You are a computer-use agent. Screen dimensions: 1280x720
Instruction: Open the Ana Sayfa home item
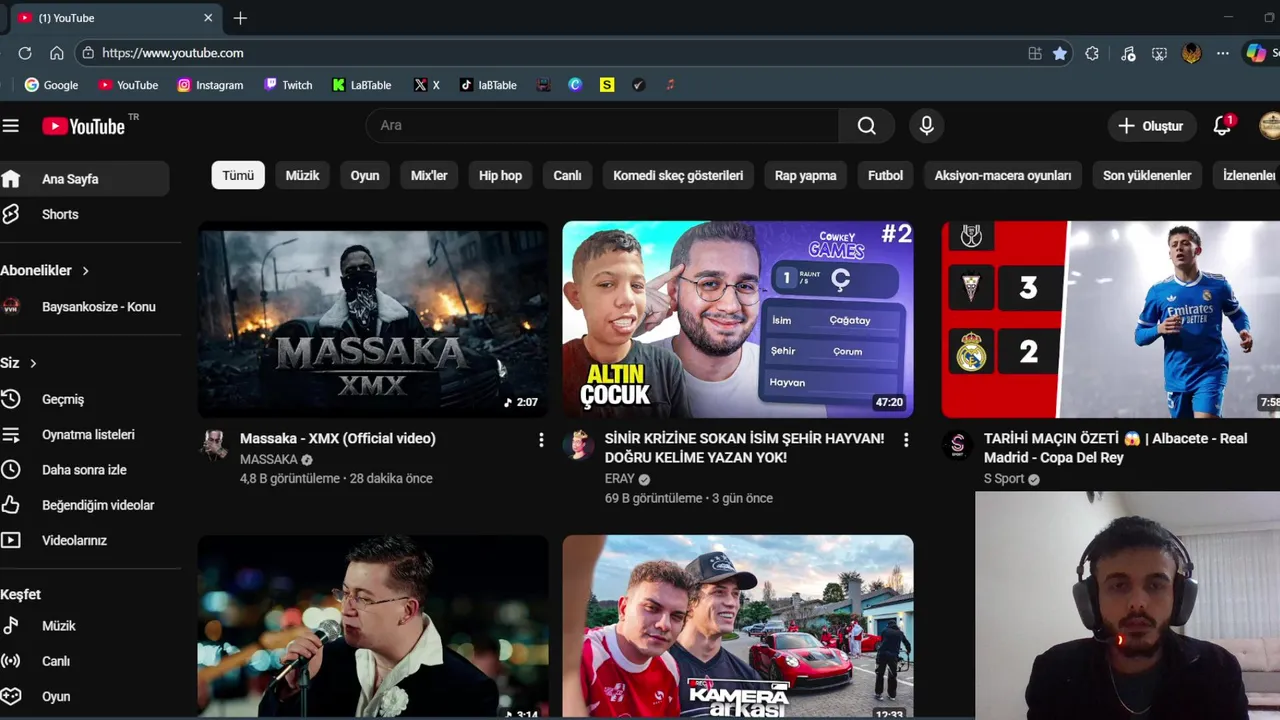[x=85, y=179]
